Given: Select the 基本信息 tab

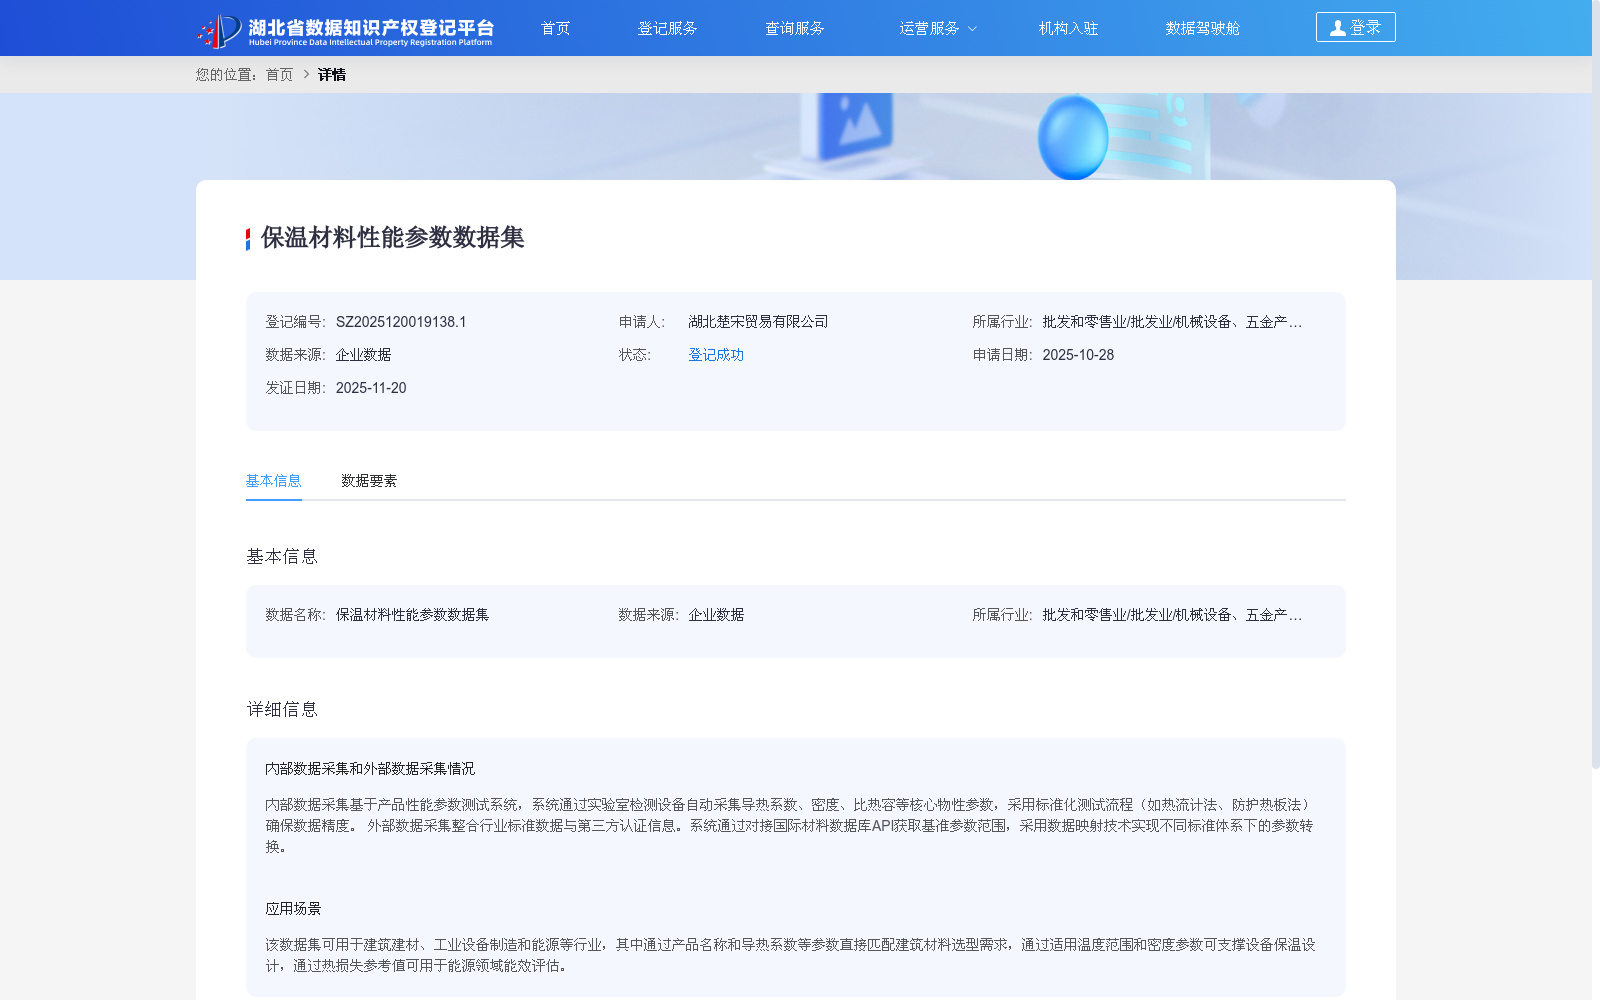Looking at the screenshot, I should pyautogui.click(x=274, y=481).
